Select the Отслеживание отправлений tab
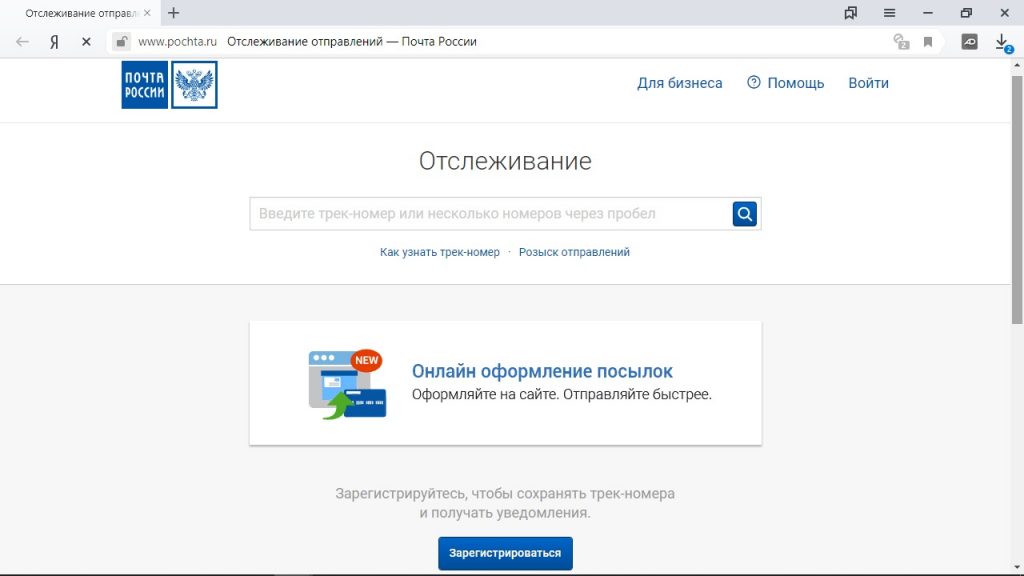The height and width of the screenshot is (576, 1024). point(75,13)
